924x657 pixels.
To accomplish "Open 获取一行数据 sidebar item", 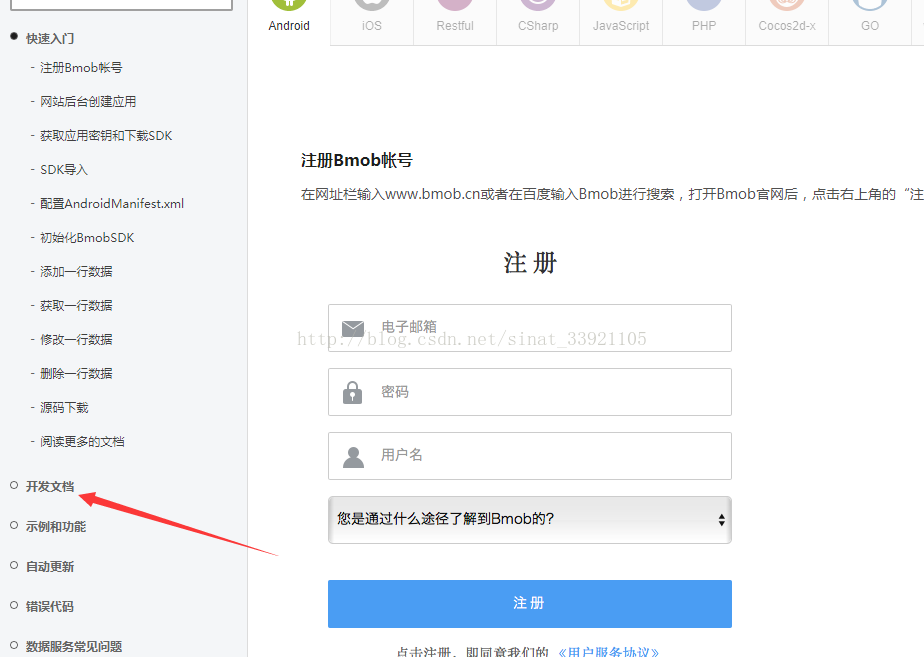I will click(x=76, y=306).
